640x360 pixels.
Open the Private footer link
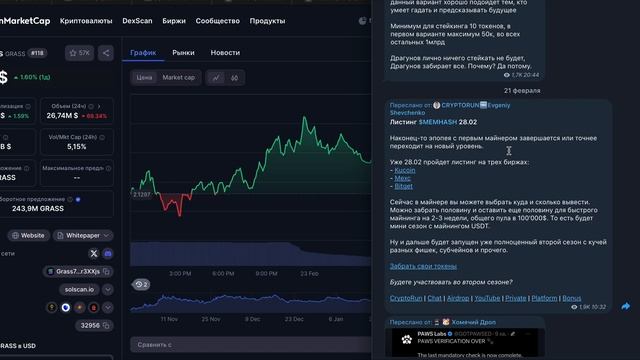516,298
